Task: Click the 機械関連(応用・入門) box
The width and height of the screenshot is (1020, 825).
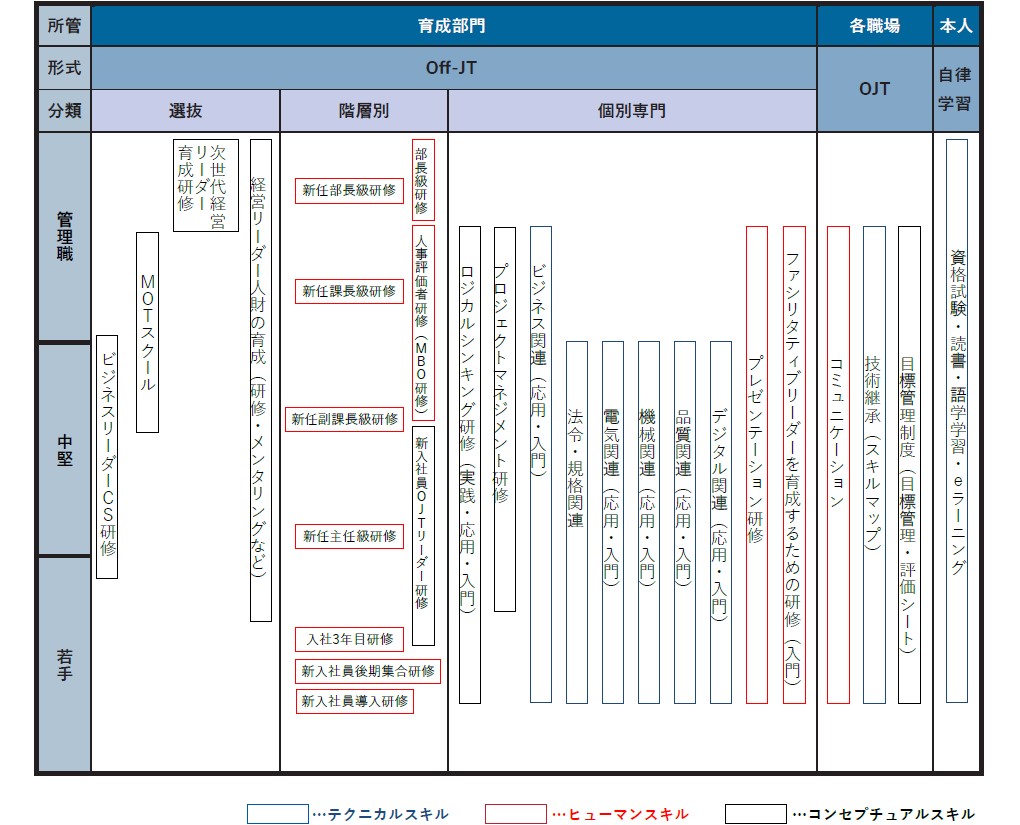Action: click(649, 522)
